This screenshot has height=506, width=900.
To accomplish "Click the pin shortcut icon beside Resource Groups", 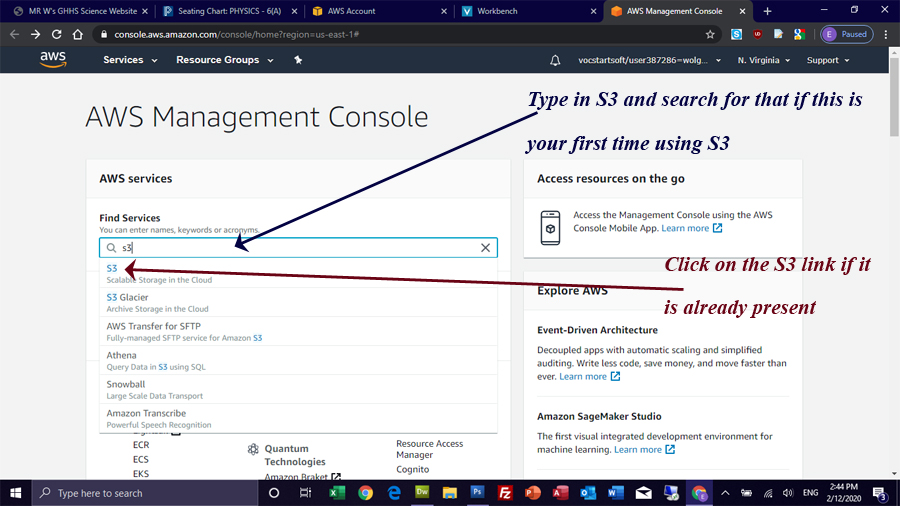I will click(298, 60).
